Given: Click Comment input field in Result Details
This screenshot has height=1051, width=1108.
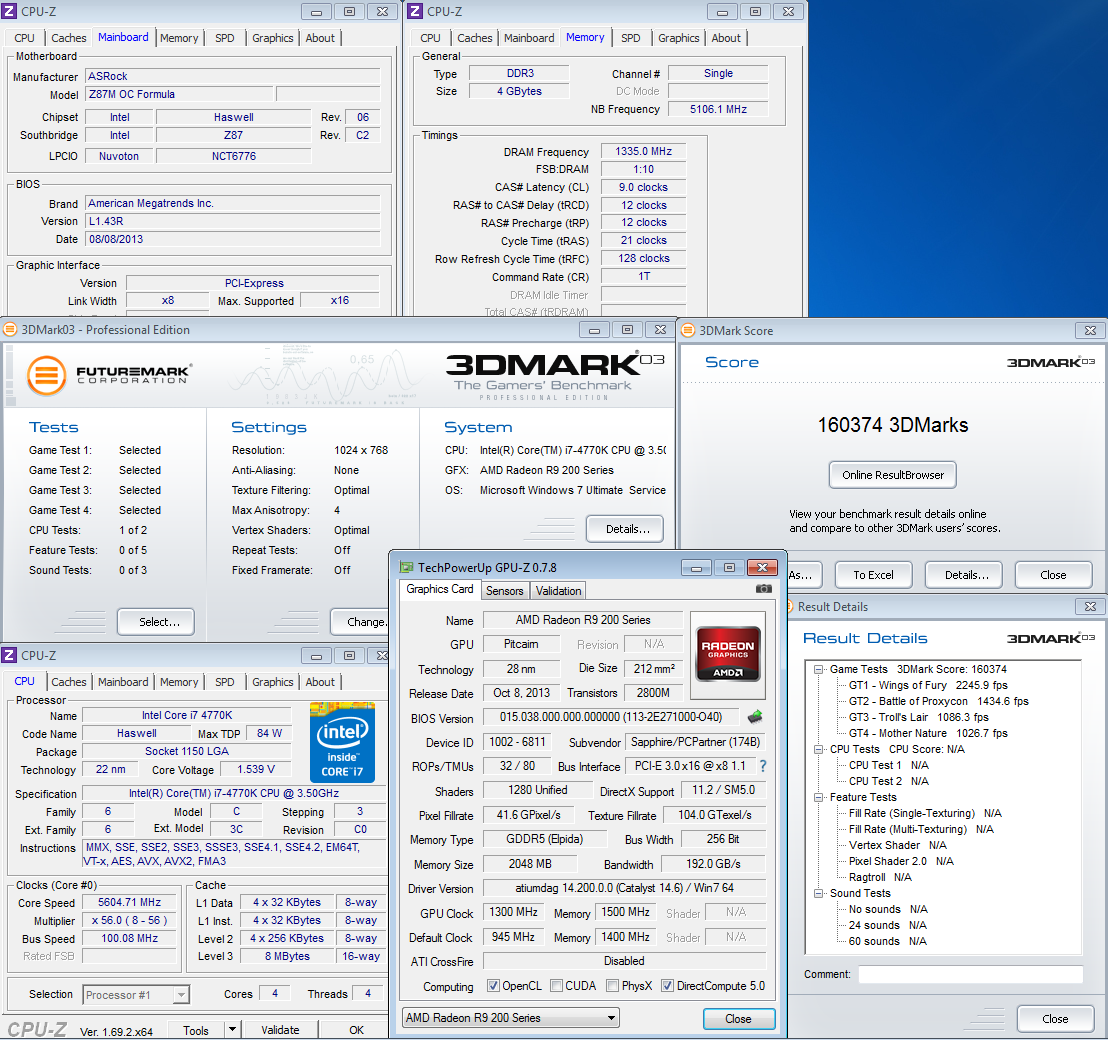Looking at the screenshot, I should (970, 975).
